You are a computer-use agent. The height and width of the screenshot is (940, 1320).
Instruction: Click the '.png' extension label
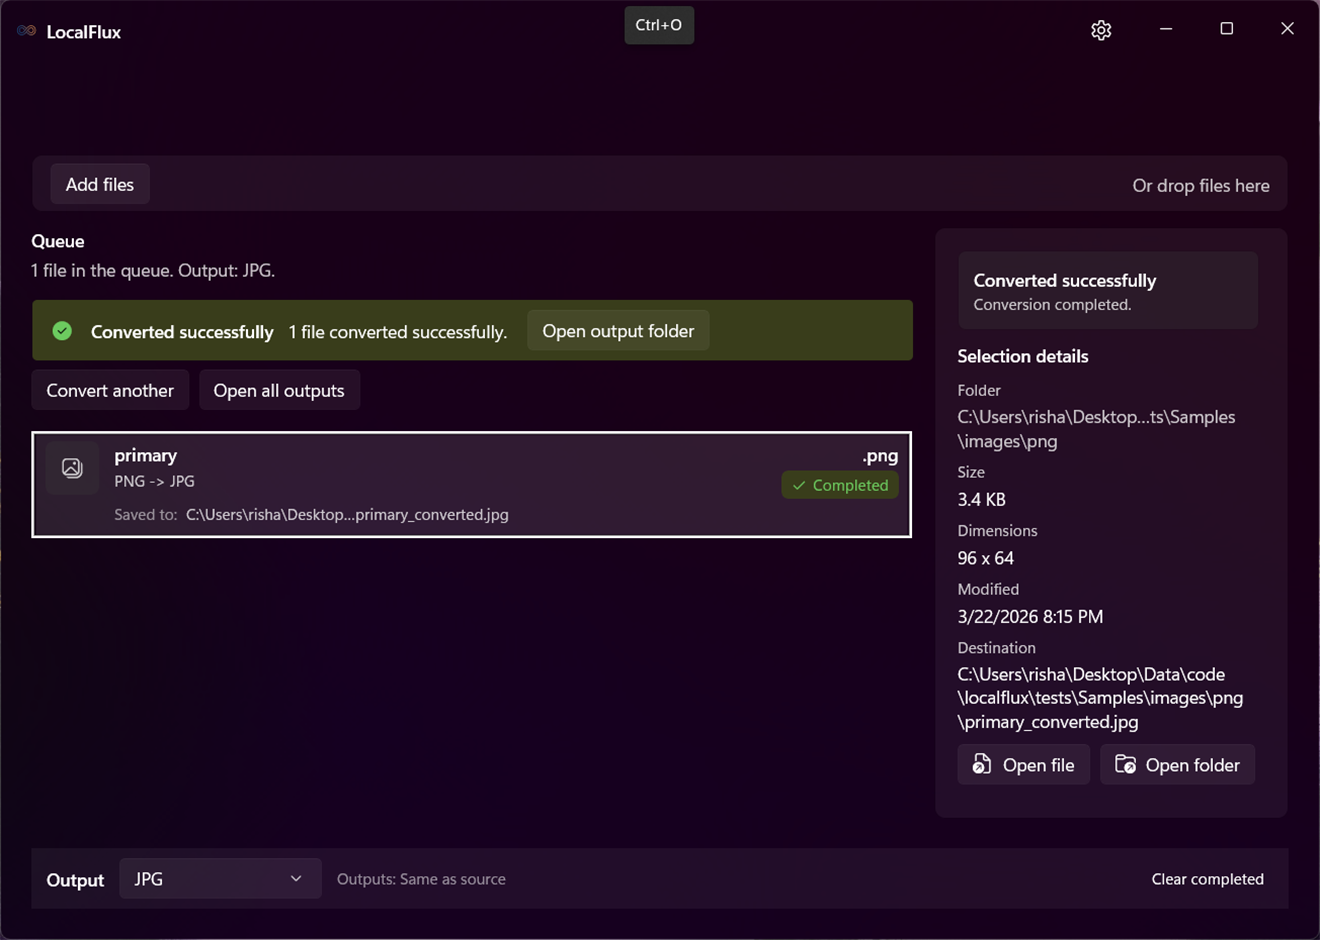click(880, 456)
